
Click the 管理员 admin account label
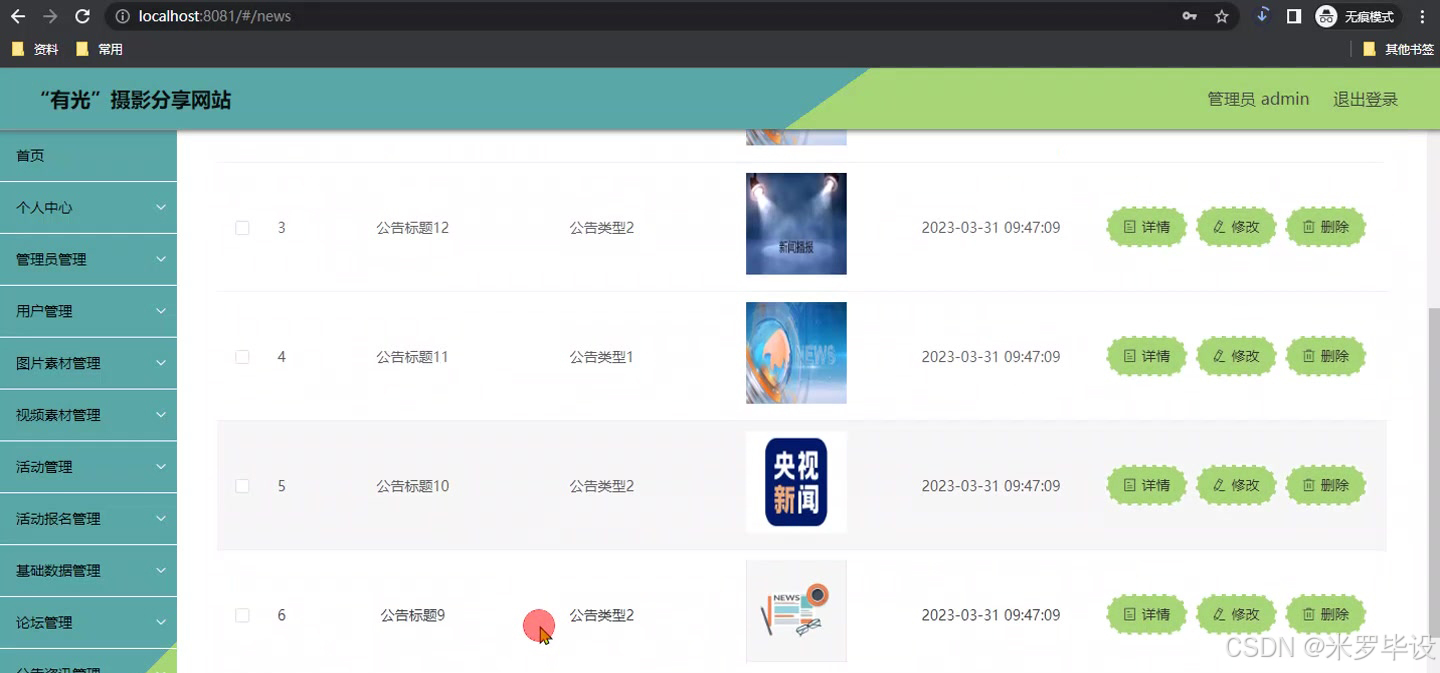[x=1257, y=98]
